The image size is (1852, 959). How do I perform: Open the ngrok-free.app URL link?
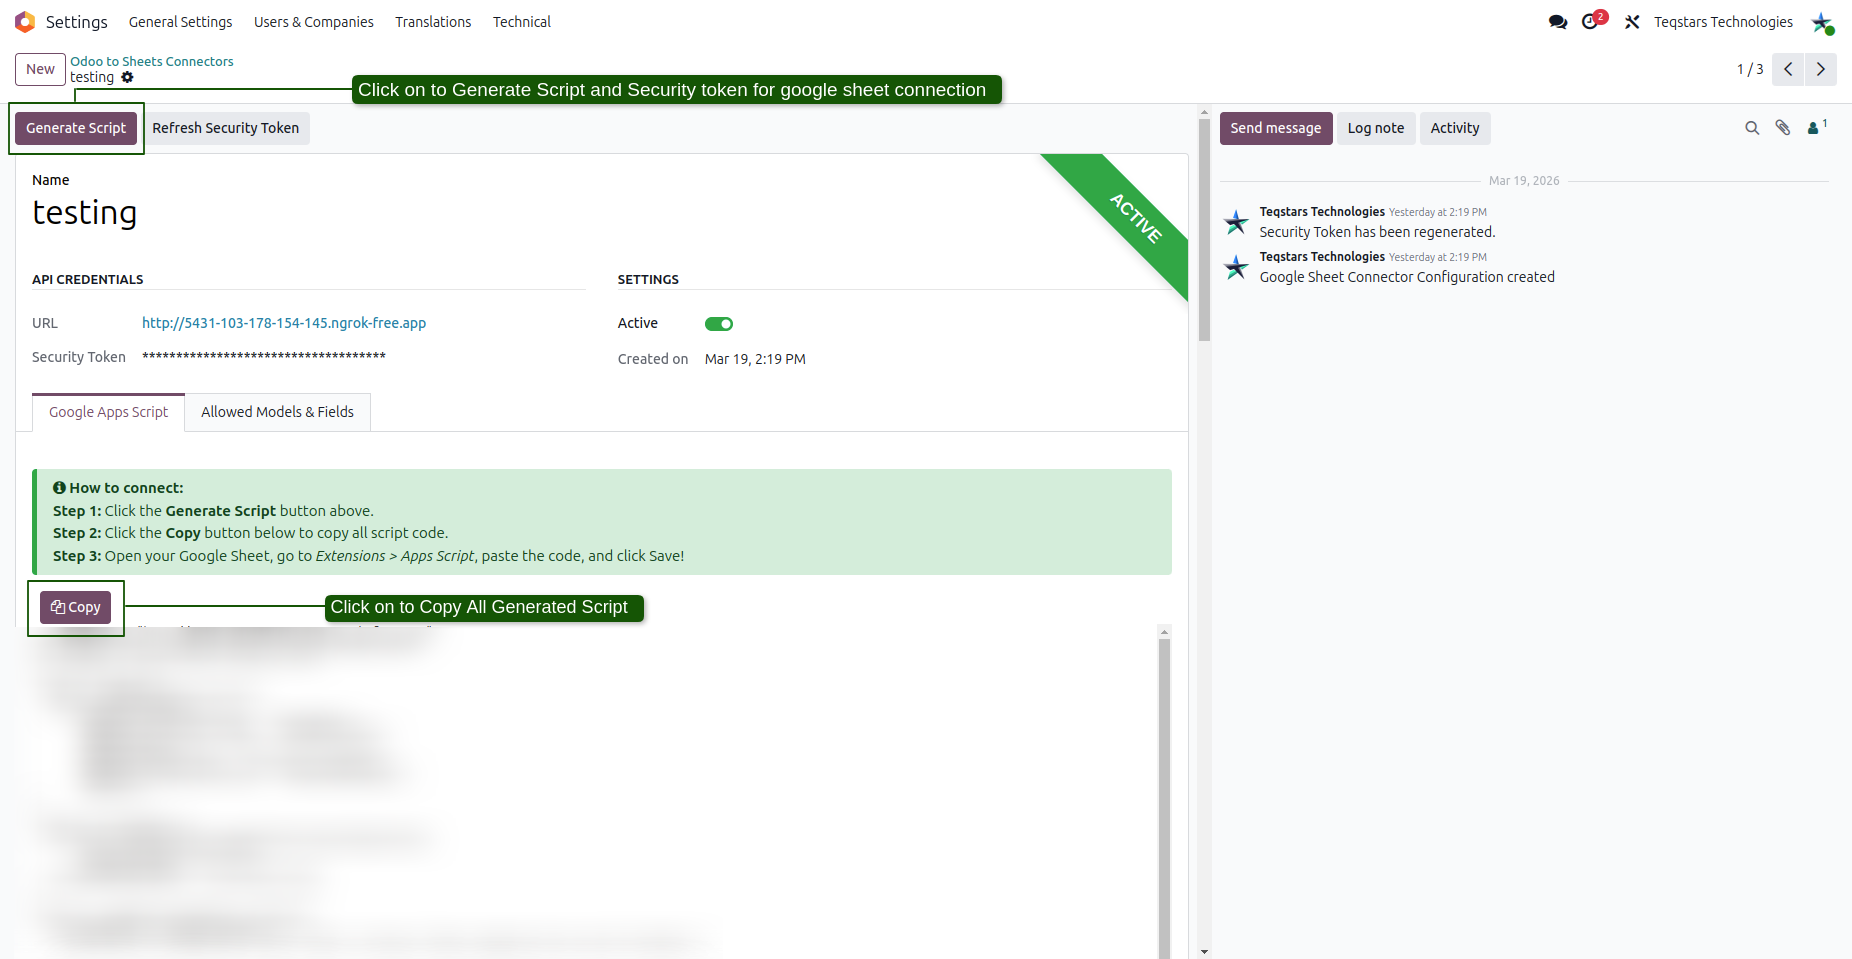[x=284, y=323]
